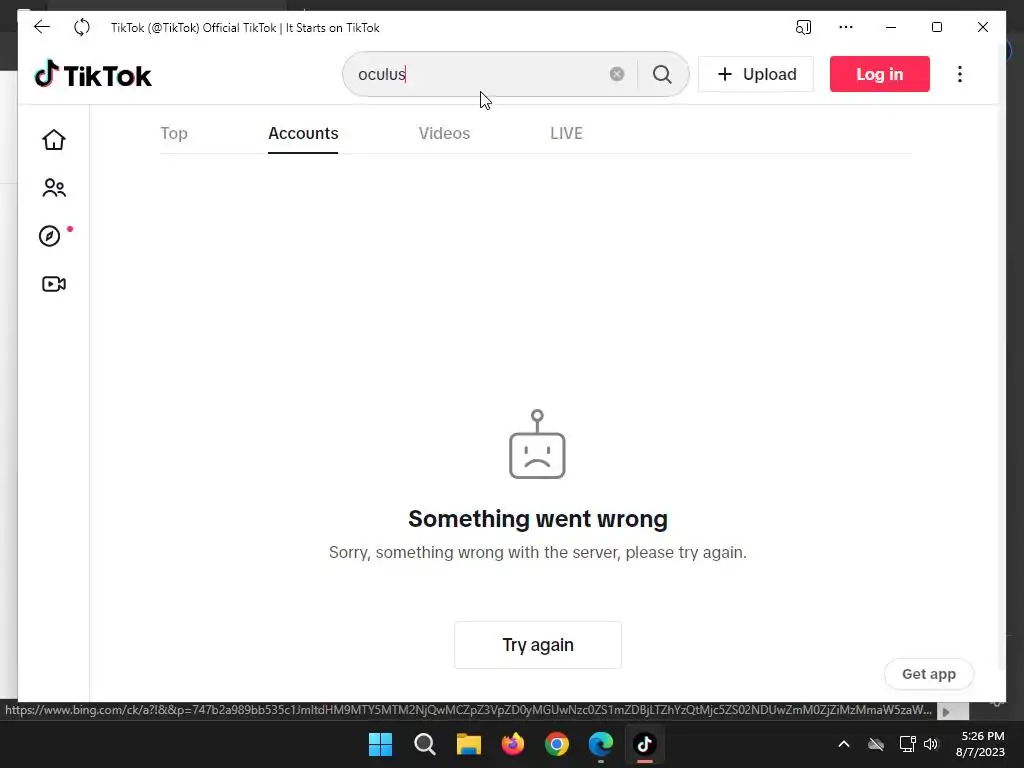Screen dimensions: 1024x768
Task: Click the TikTok app taskbar icon
Action: (x=645, y=744)
